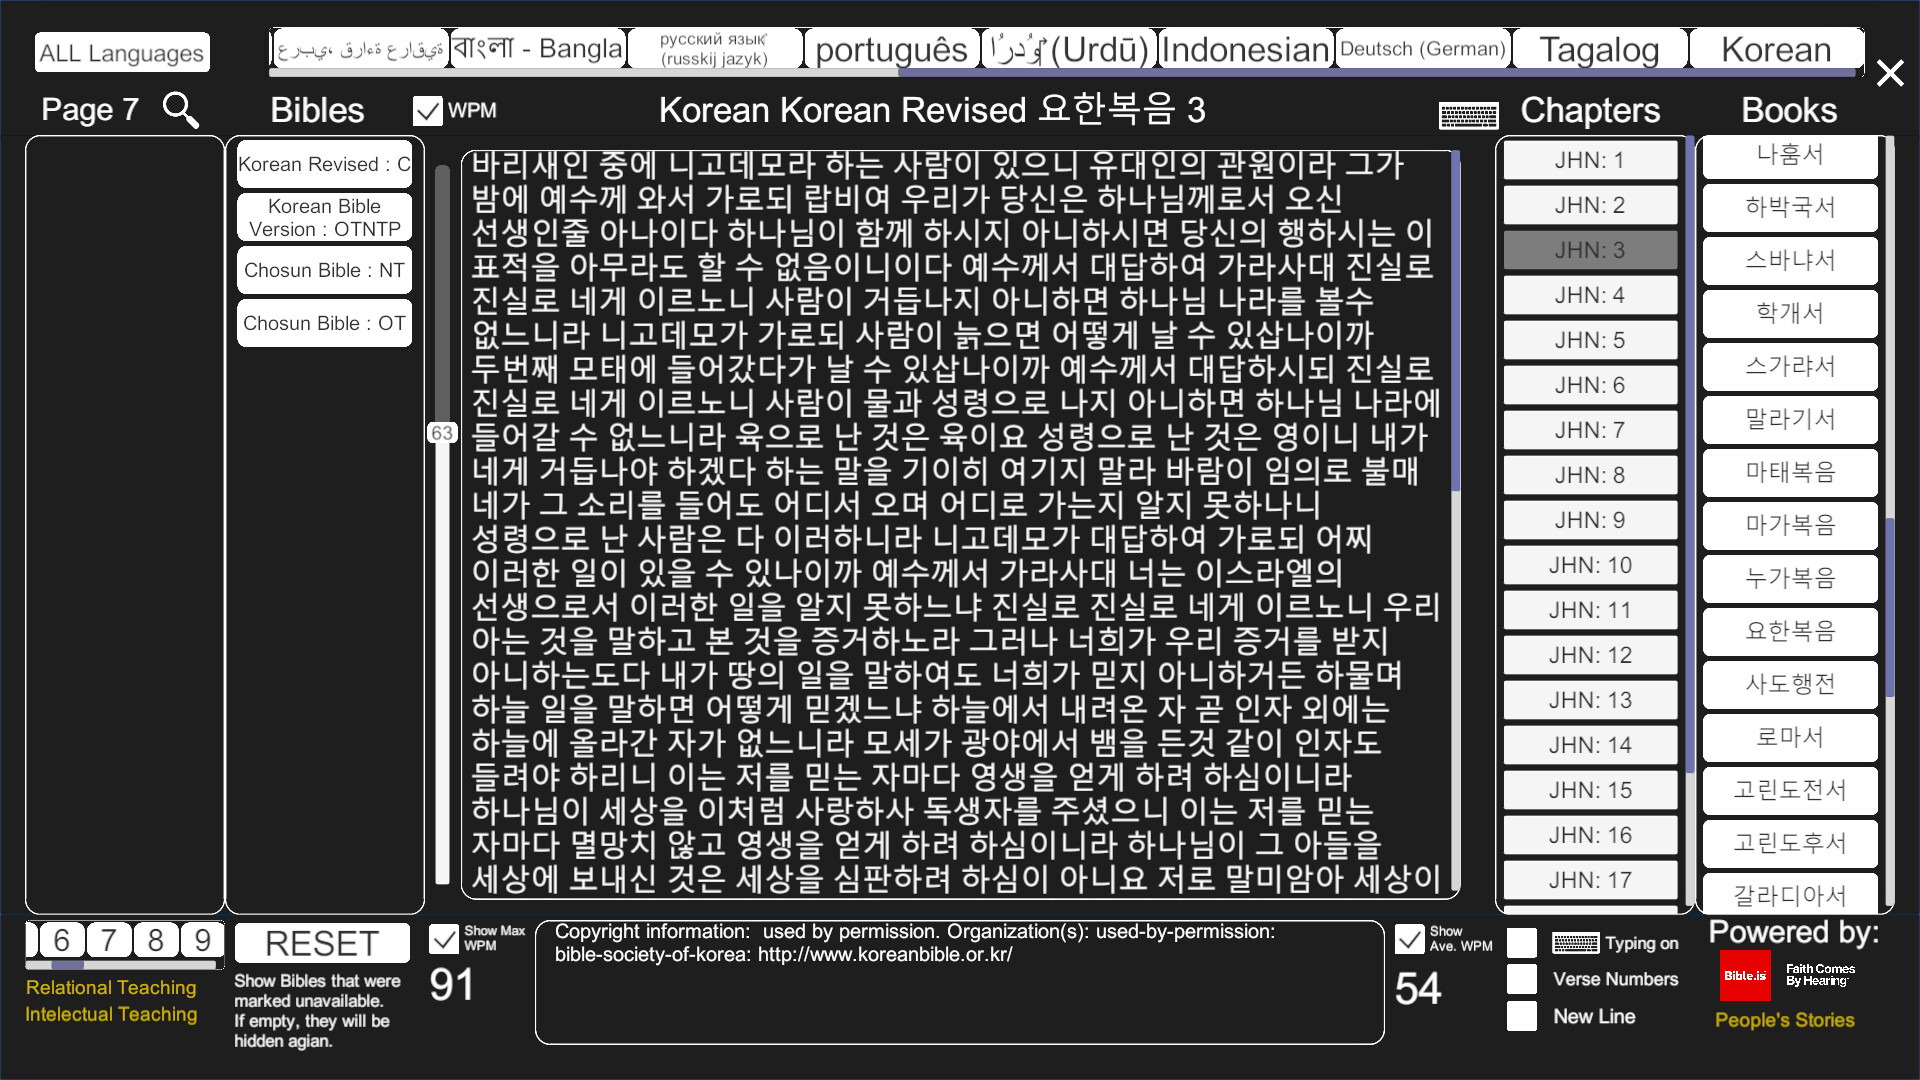Open the Indonesian language tab
Screen dimensions: 1920x1080
[1244, 47]
